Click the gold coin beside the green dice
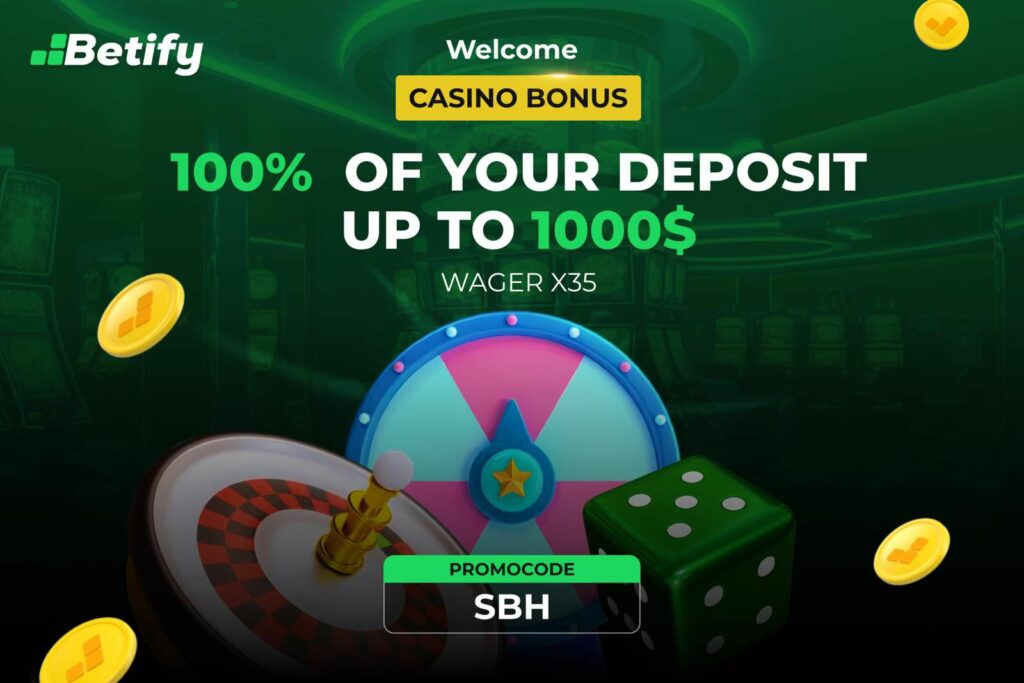Image resolution: width=1024 pixels, height=683 pixels. pos(912,551)
